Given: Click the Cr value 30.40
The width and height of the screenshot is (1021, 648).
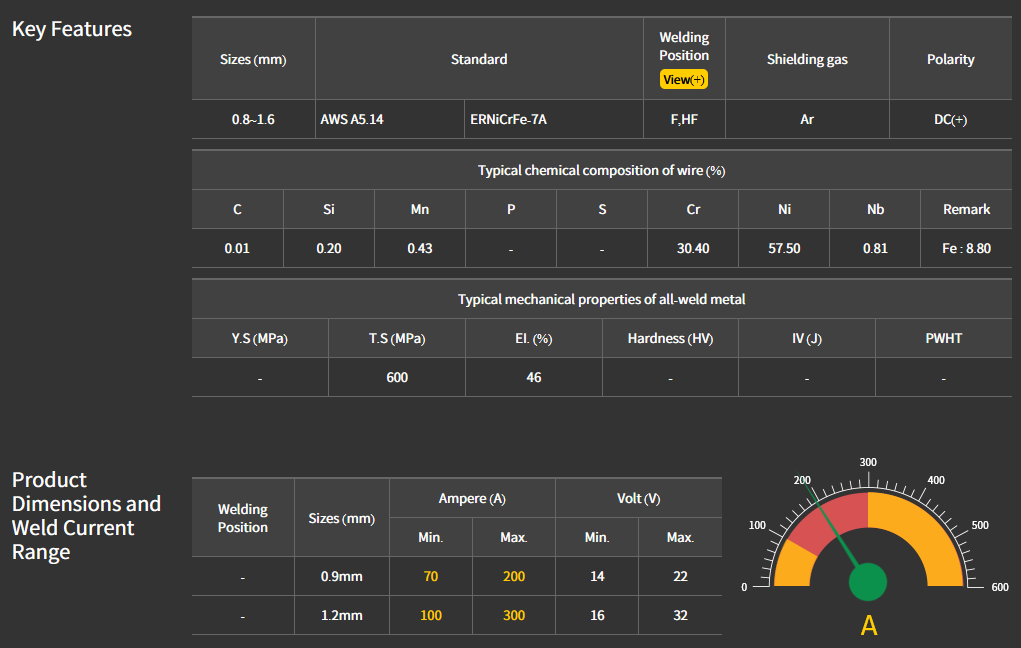Looking at the screenshot, I should click(693, 248).
